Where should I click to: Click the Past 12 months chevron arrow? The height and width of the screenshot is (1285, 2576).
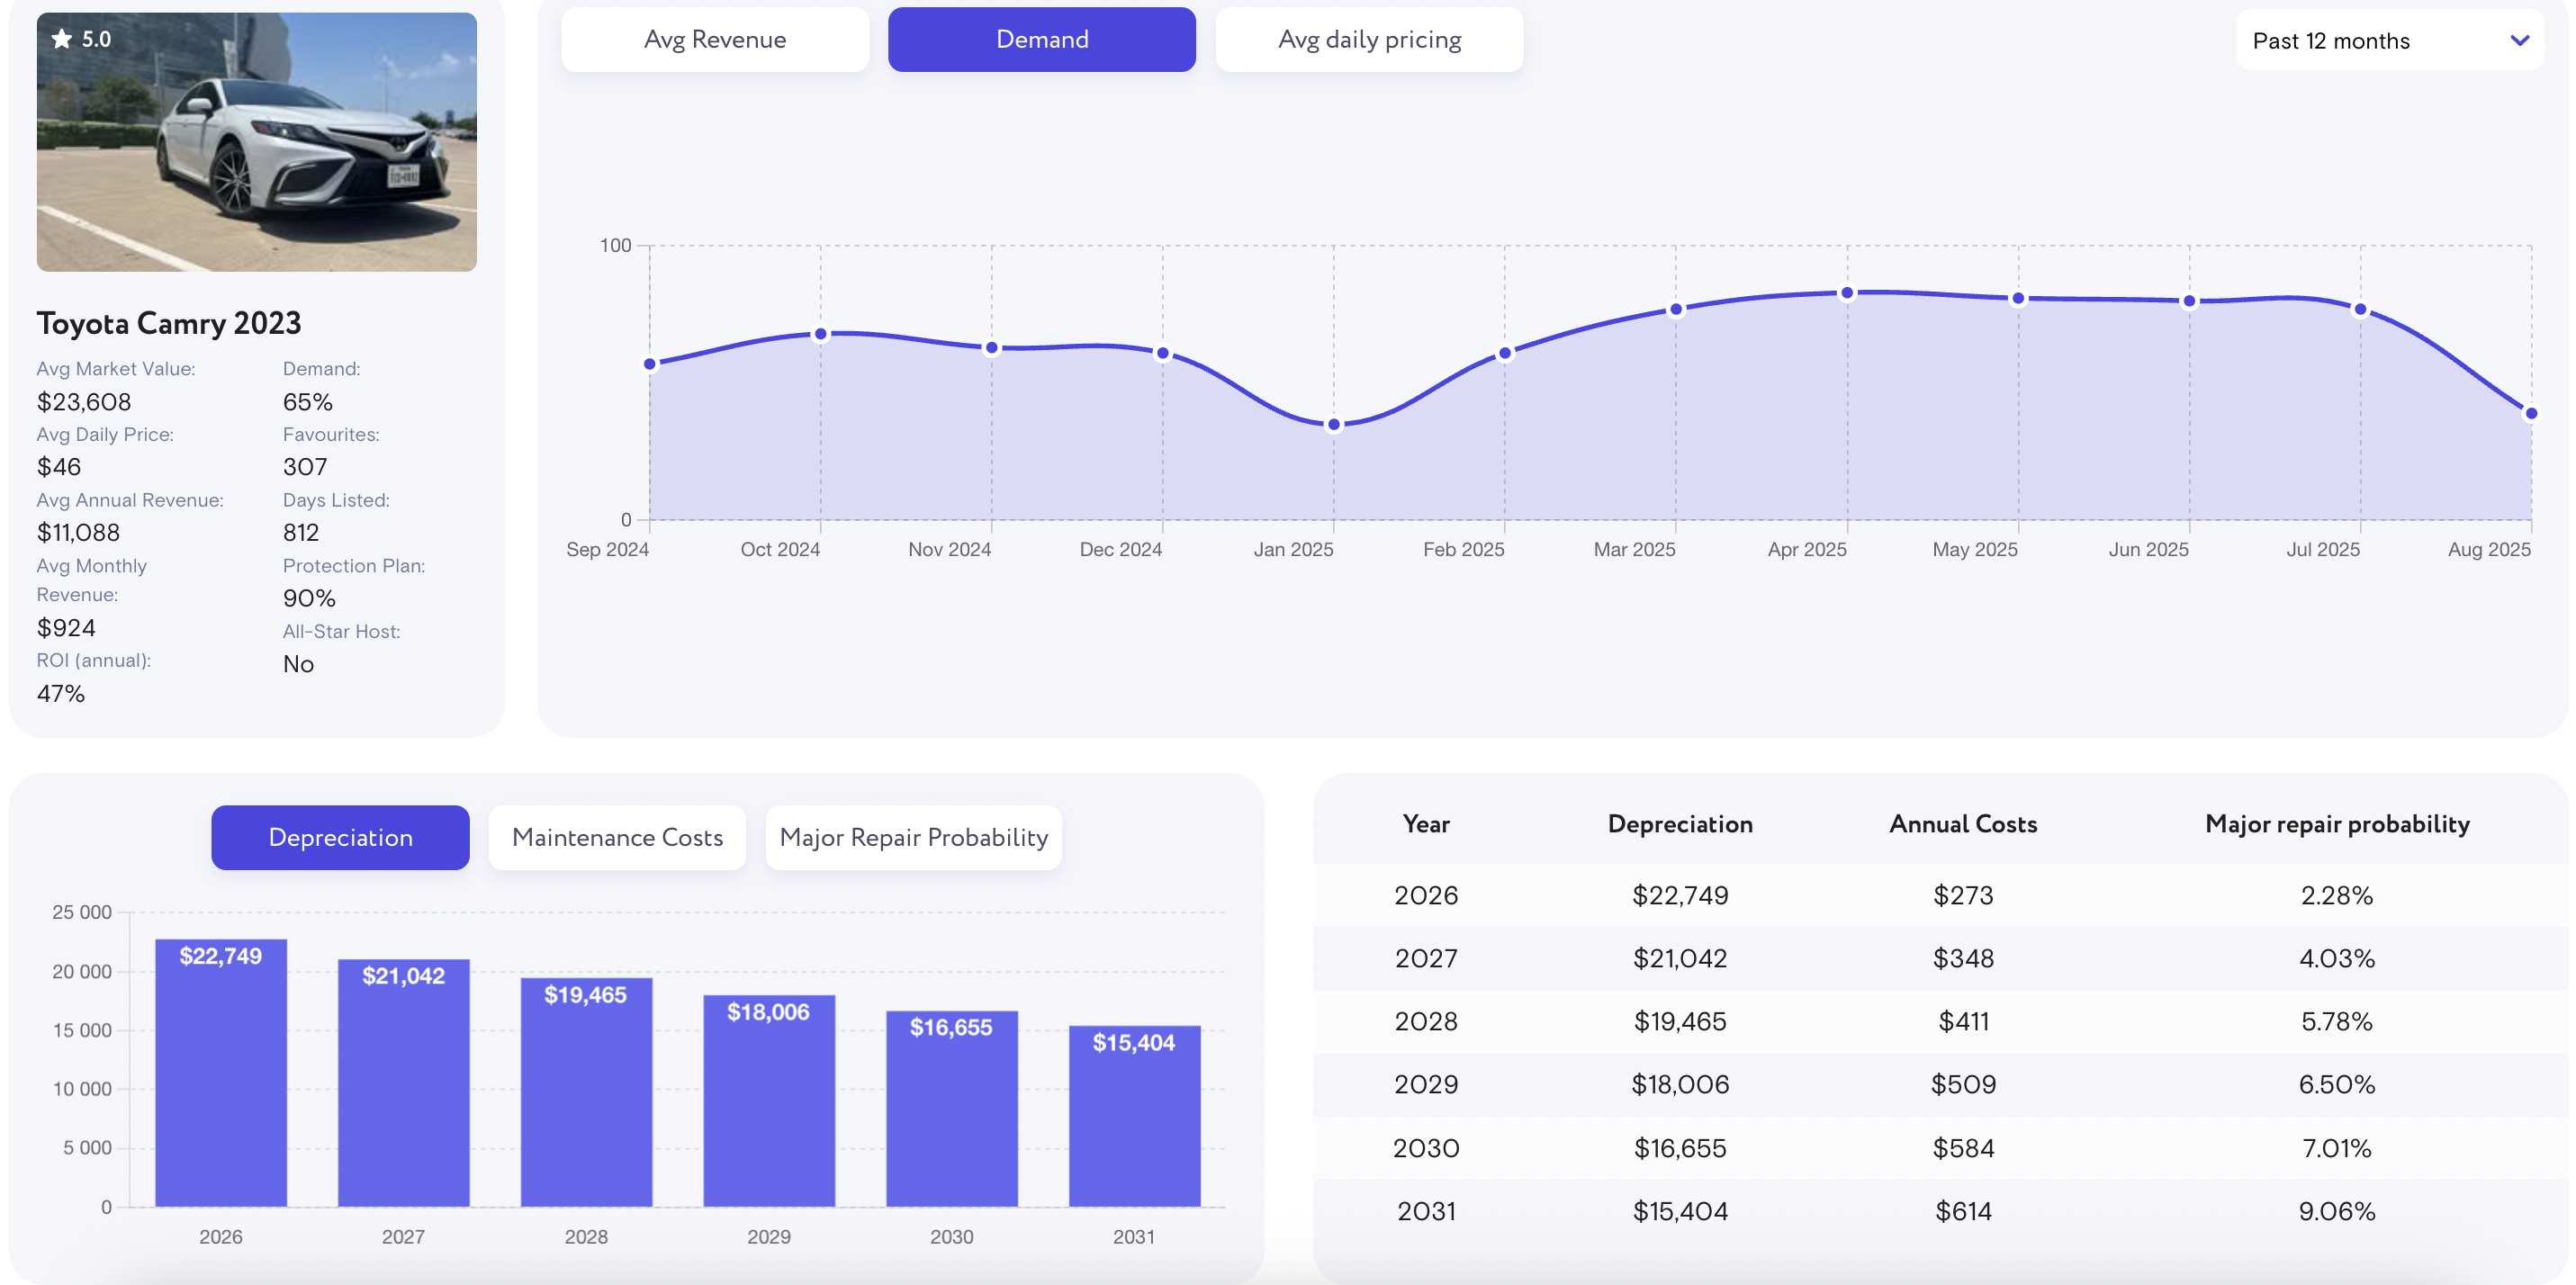pos(2519,41)
